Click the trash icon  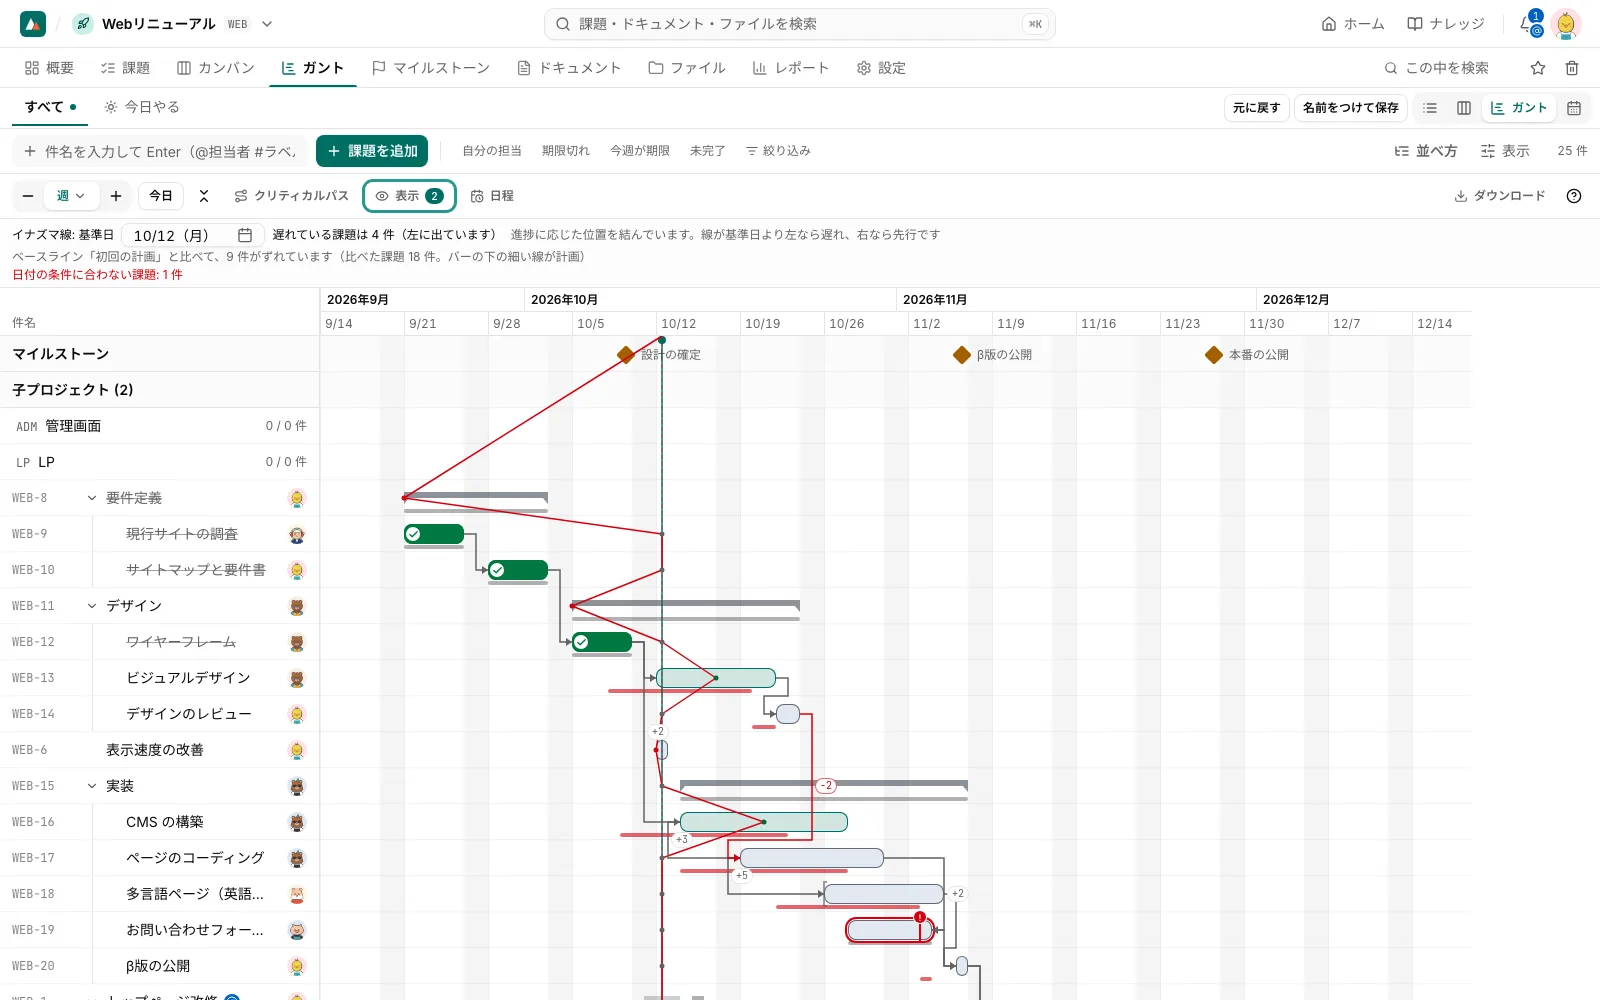tap(1572, 68)
